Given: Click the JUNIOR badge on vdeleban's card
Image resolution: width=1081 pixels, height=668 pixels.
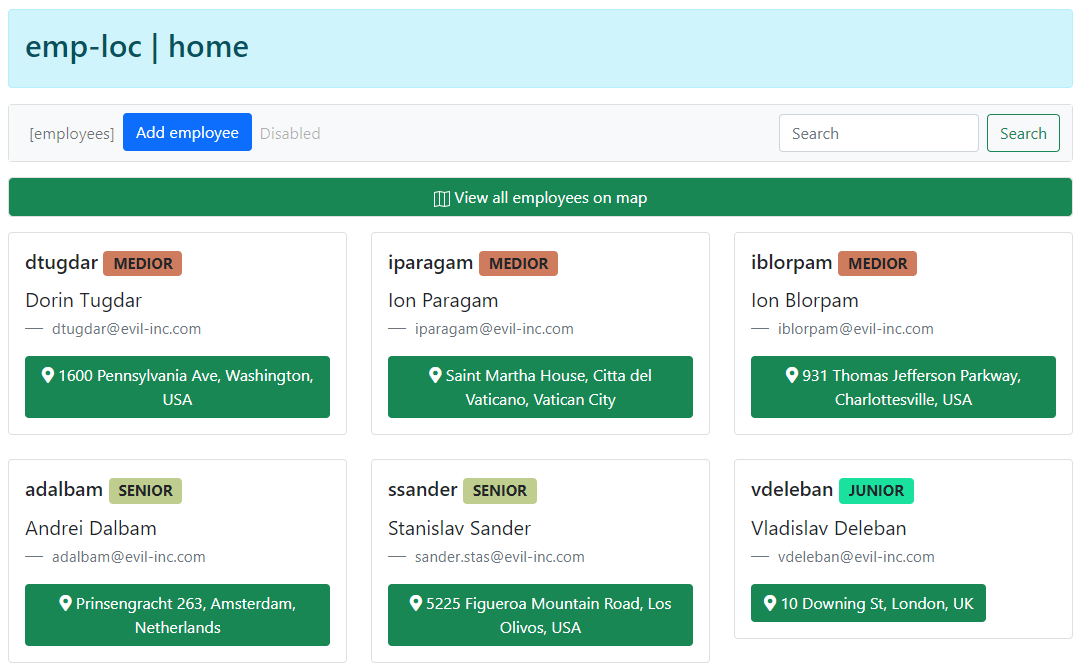Looking at the screenshot, I should tap(876, 491).
